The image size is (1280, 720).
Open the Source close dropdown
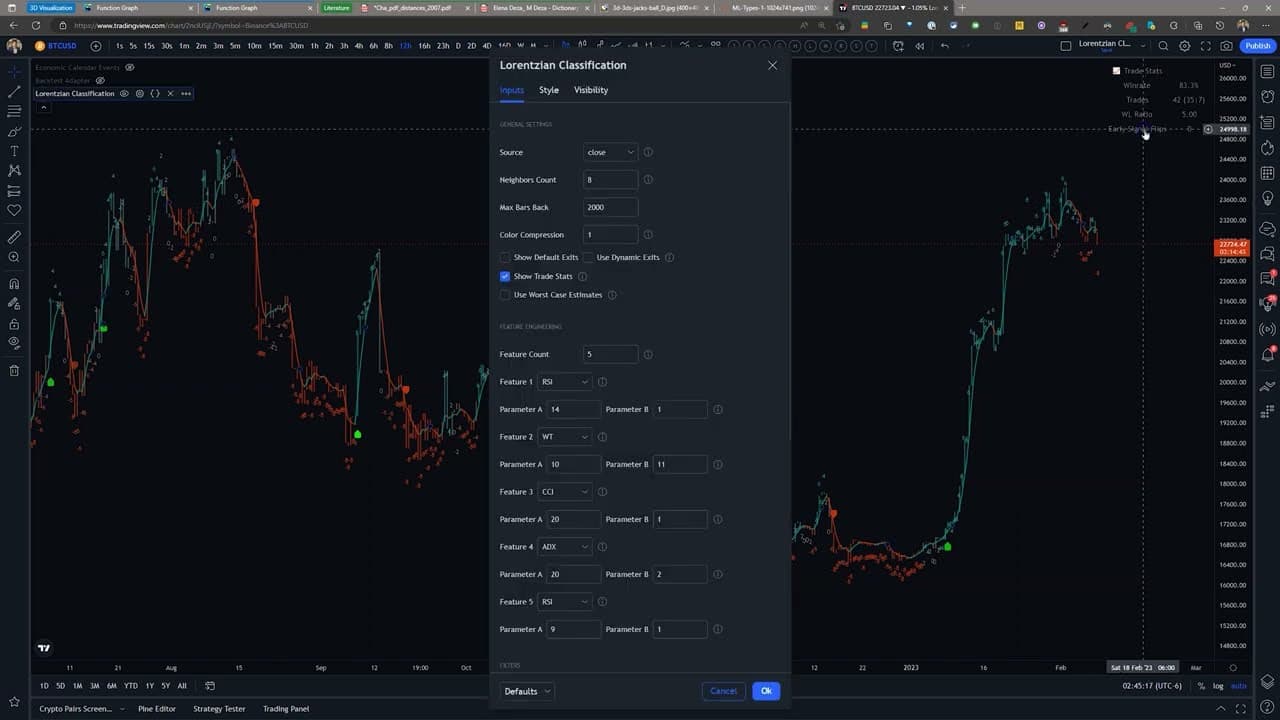610,152
